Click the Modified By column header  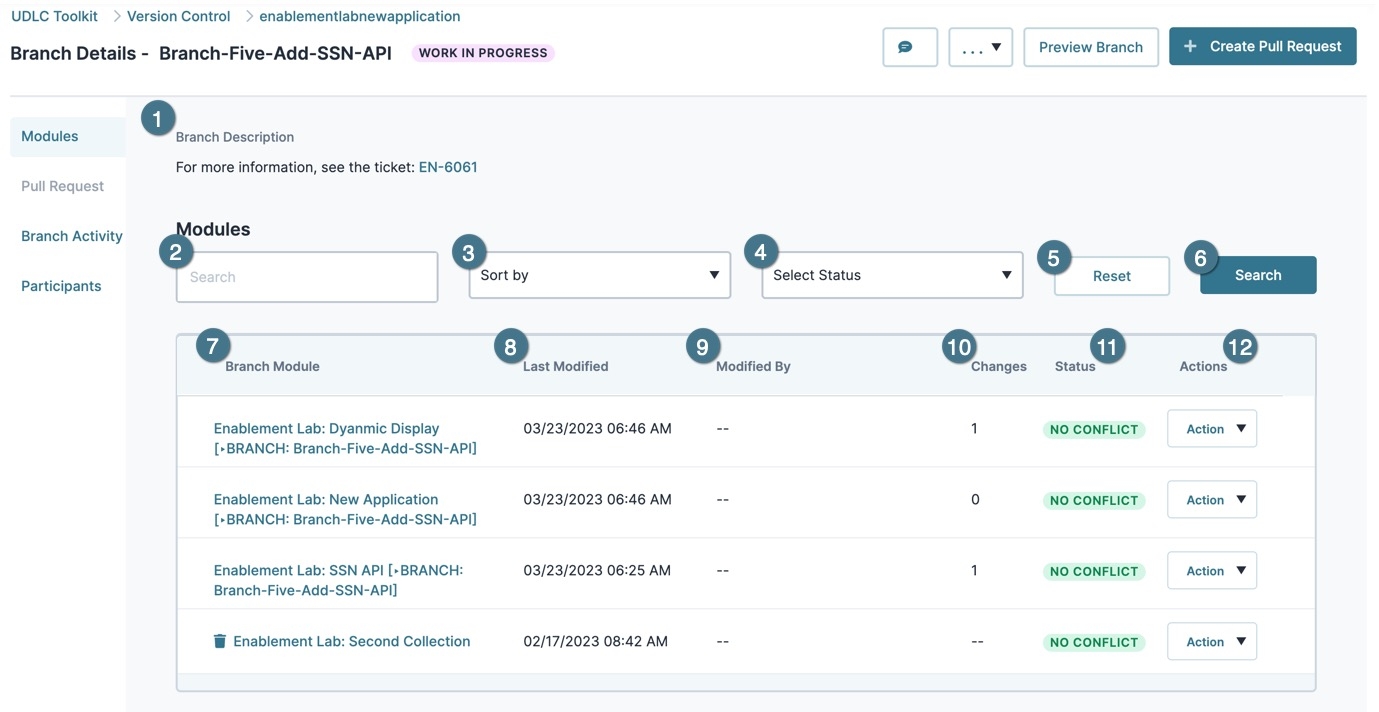pyautogui.click(x=753, y=366)
